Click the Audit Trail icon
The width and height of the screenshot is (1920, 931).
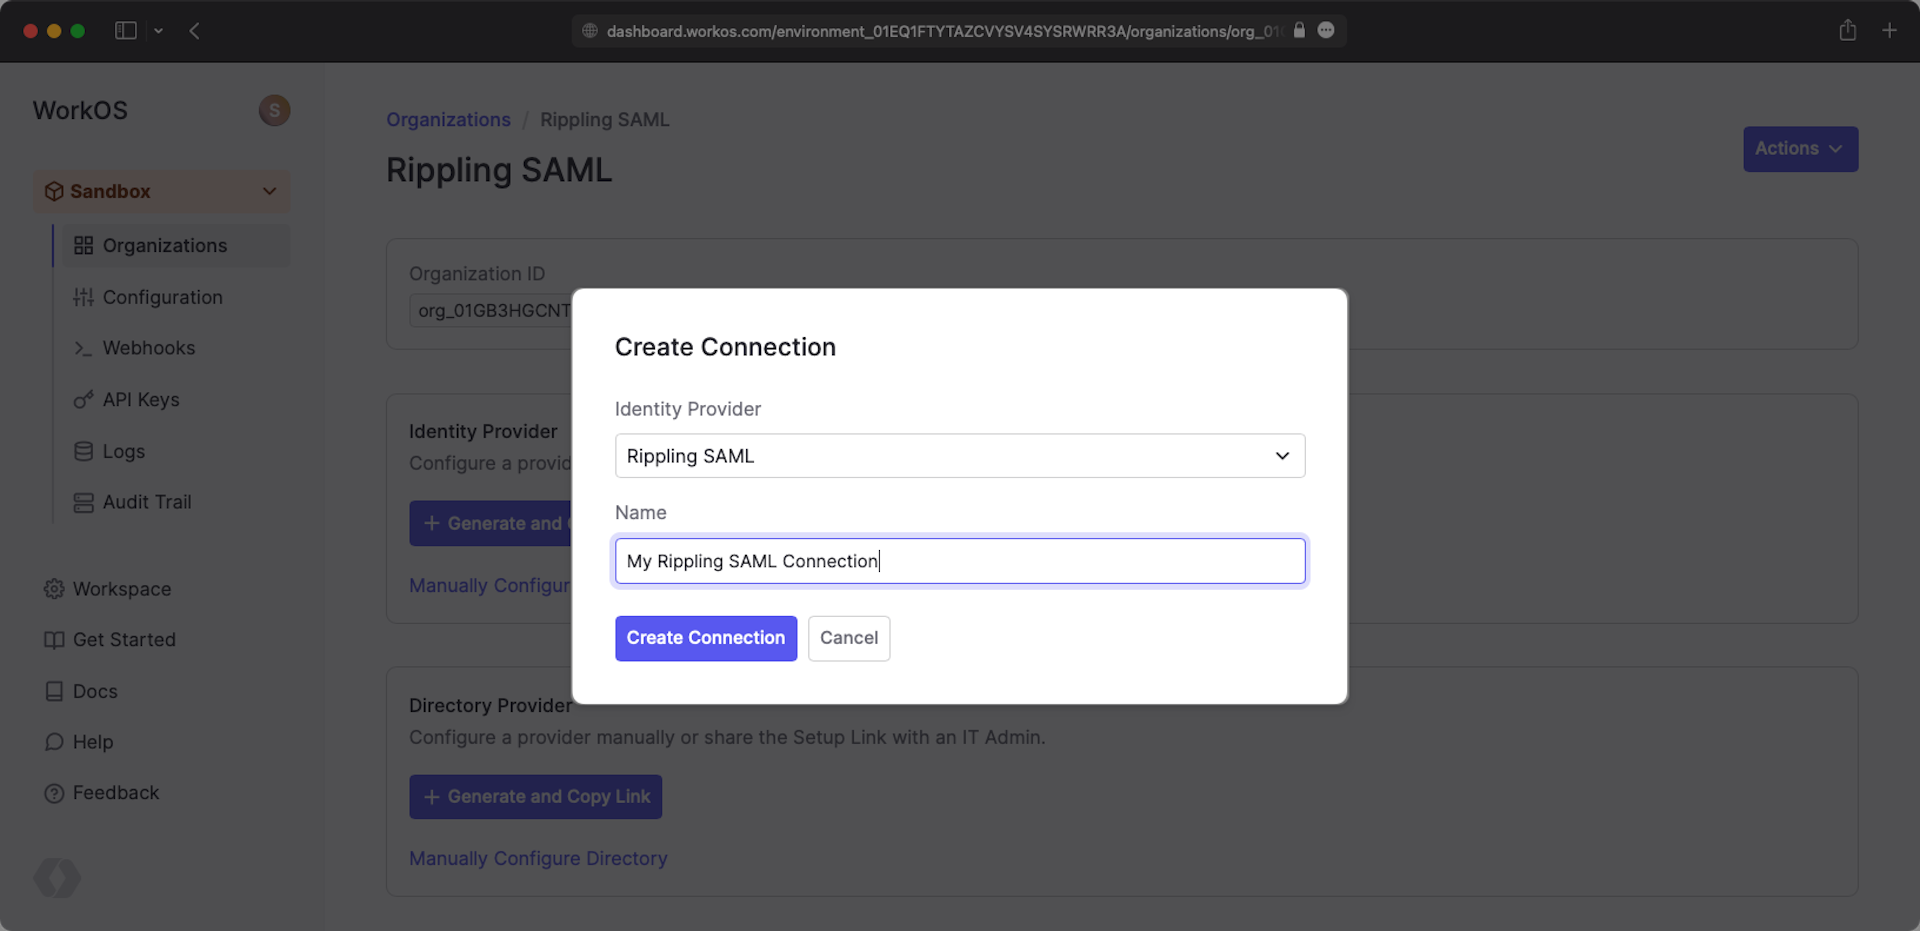click(83, 502)
